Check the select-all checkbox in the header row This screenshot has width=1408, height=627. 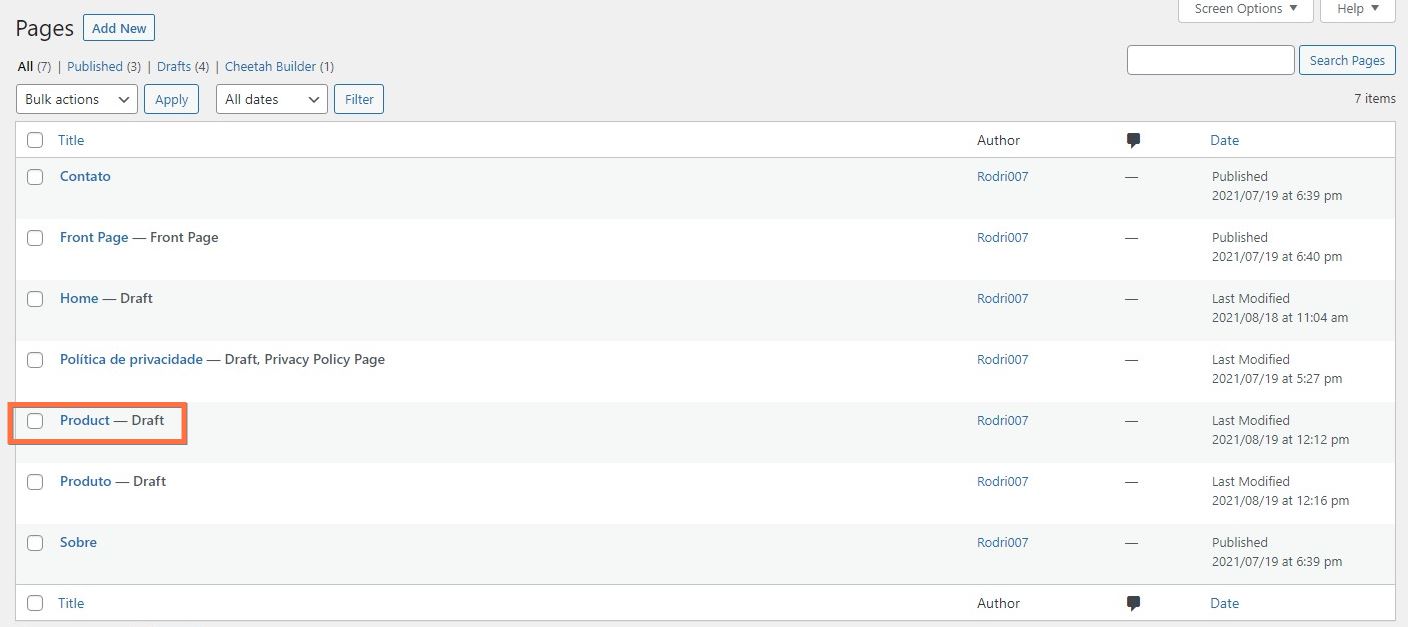(x=35, y=140)
